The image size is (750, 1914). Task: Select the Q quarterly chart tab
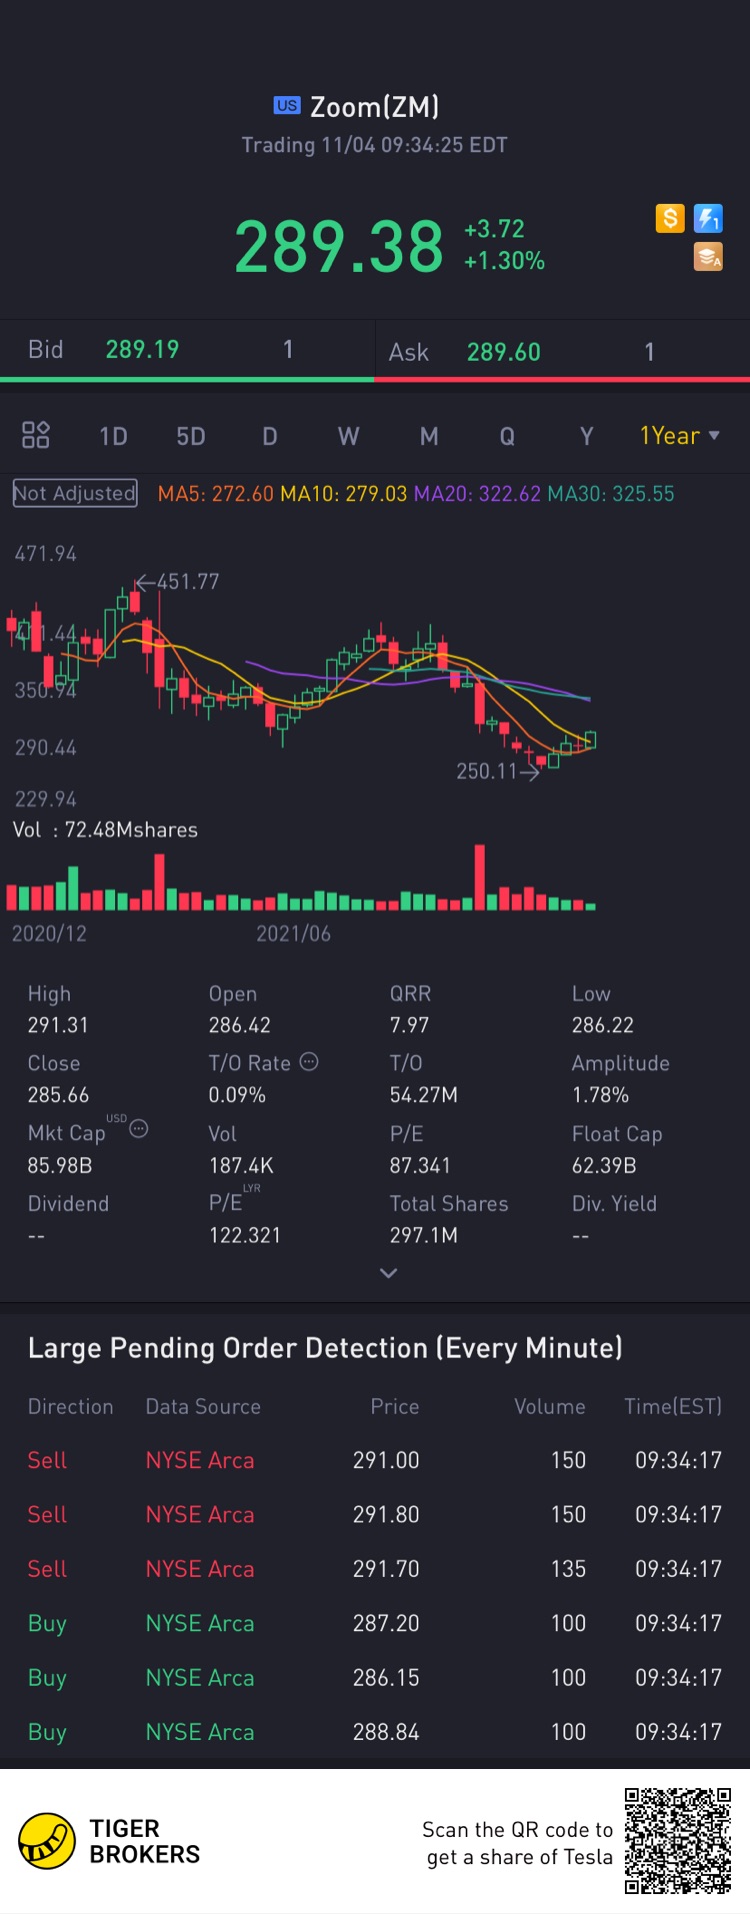point(507,437)
